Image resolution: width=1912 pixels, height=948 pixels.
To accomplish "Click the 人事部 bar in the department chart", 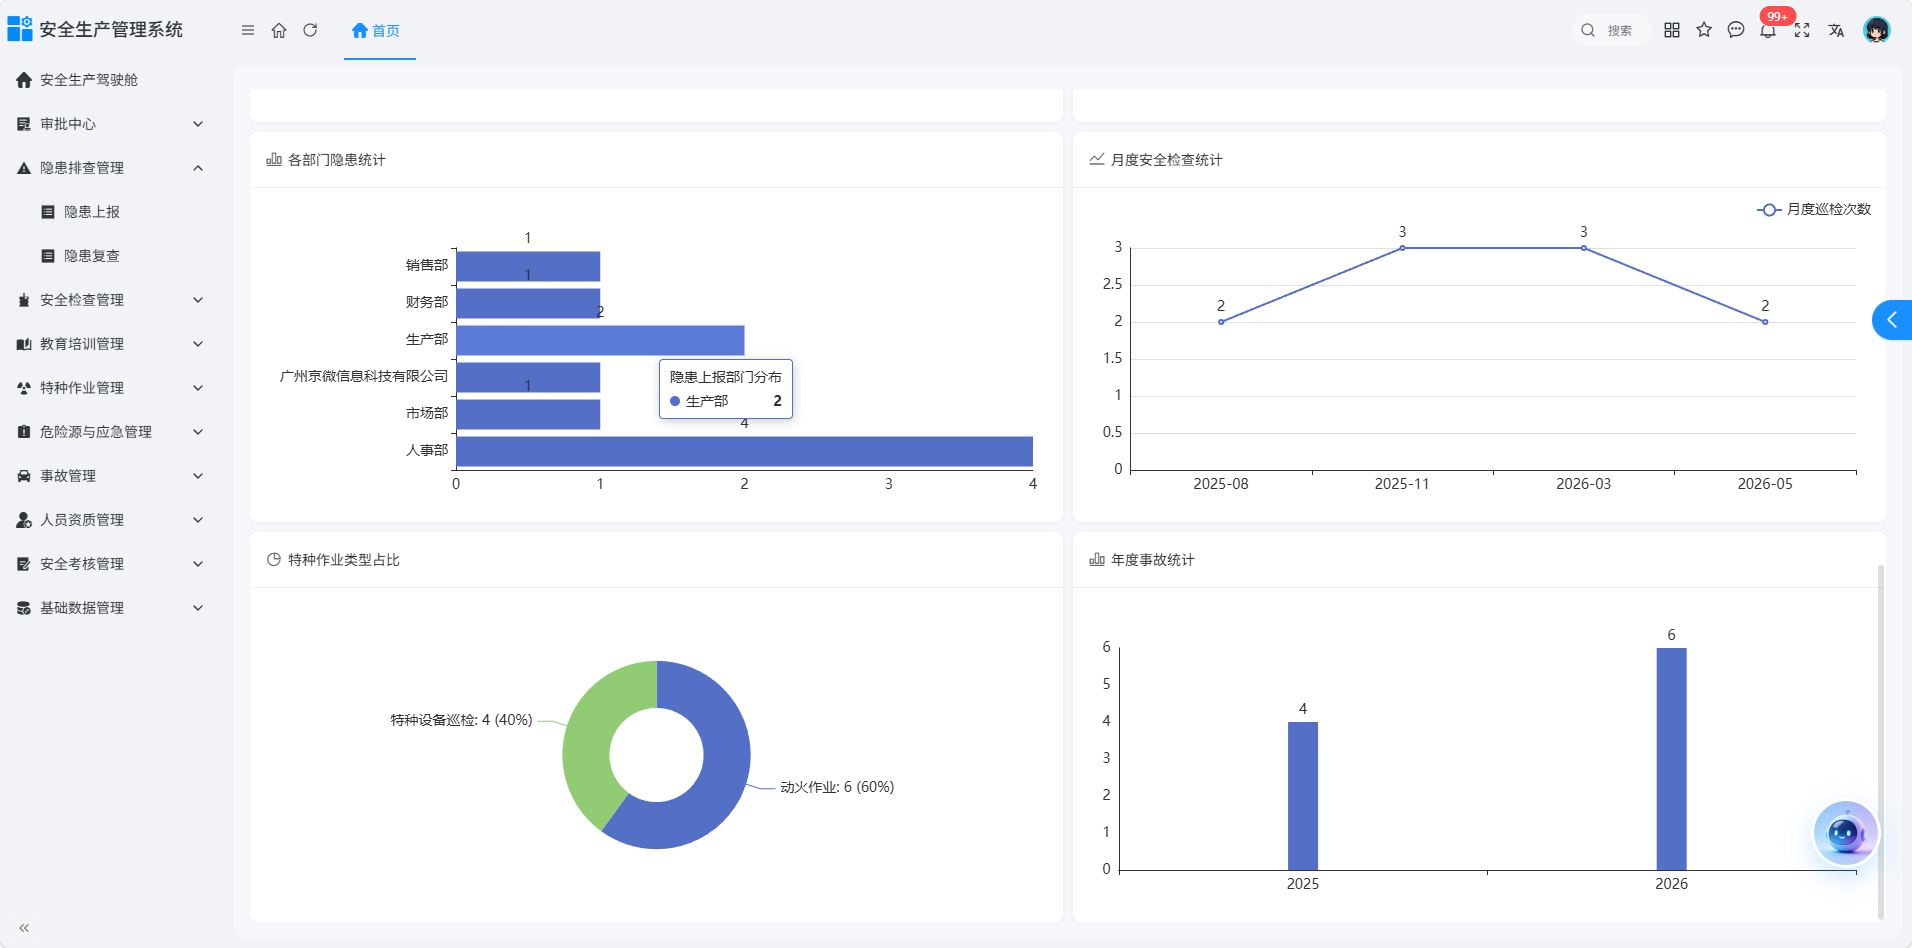I will 744,451.
